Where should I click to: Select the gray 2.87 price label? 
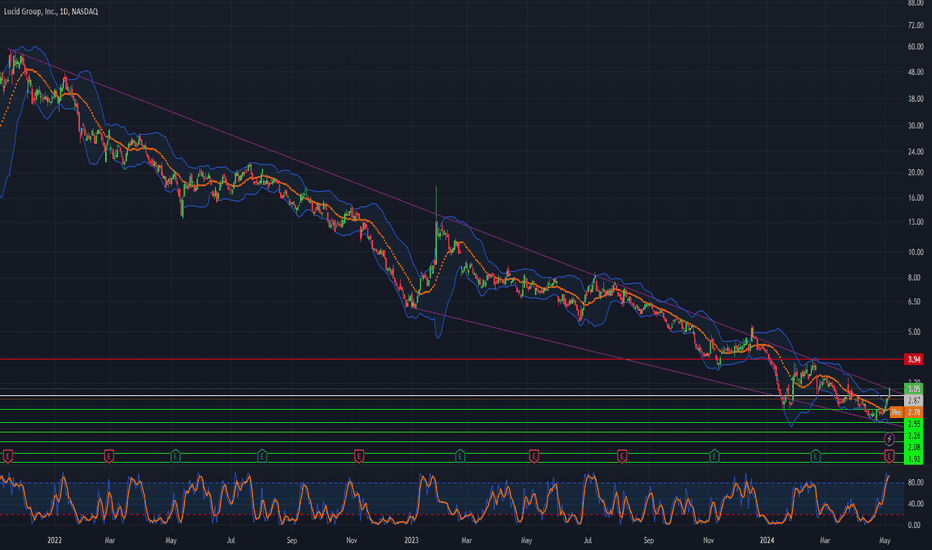tap(914, 401)
